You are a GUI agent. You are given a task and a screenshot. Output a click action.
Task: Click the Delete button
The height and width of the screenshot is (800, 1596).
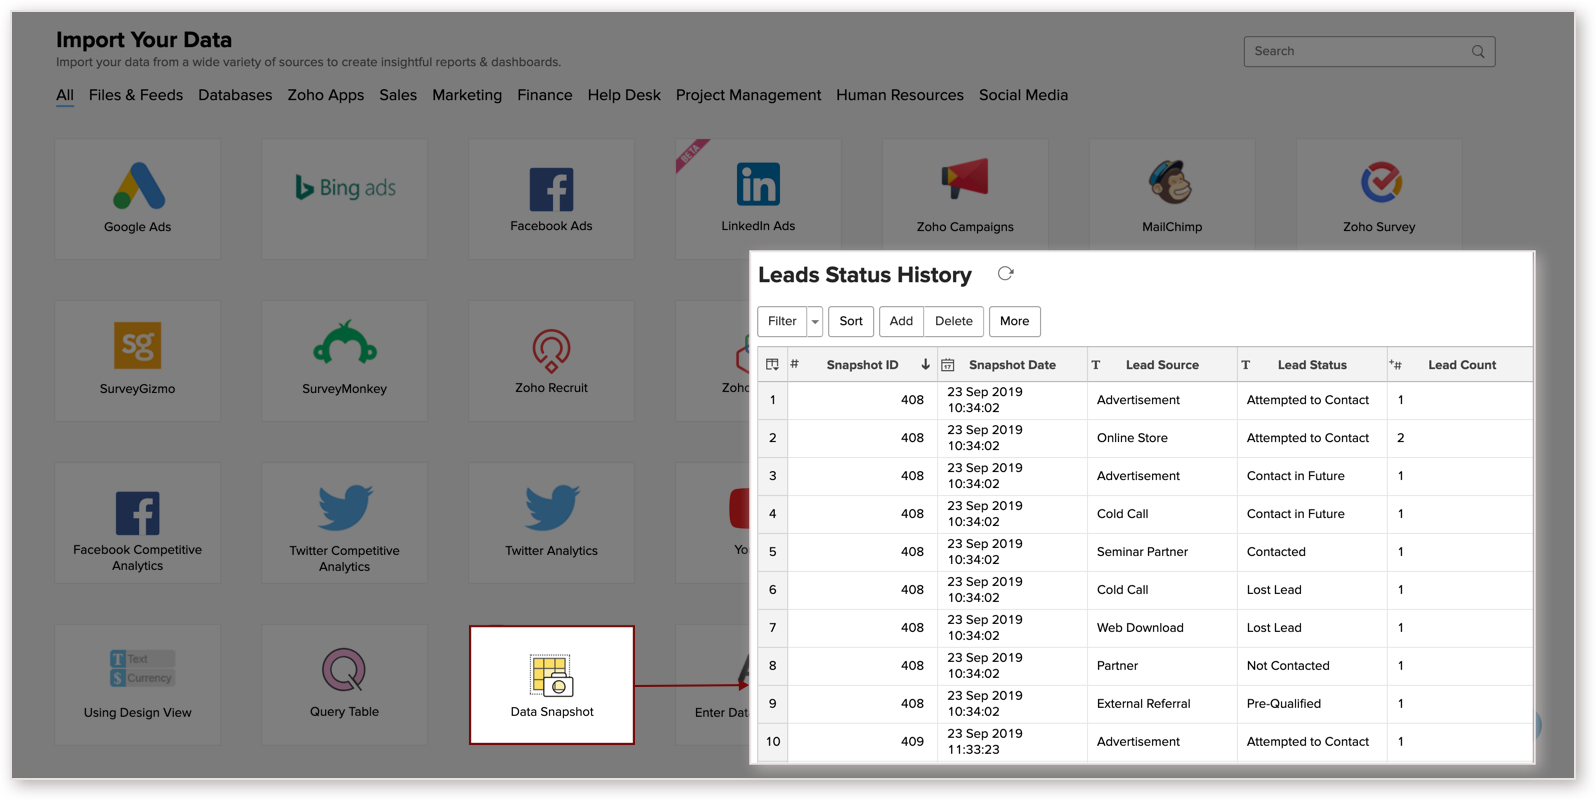coord(954,321)
